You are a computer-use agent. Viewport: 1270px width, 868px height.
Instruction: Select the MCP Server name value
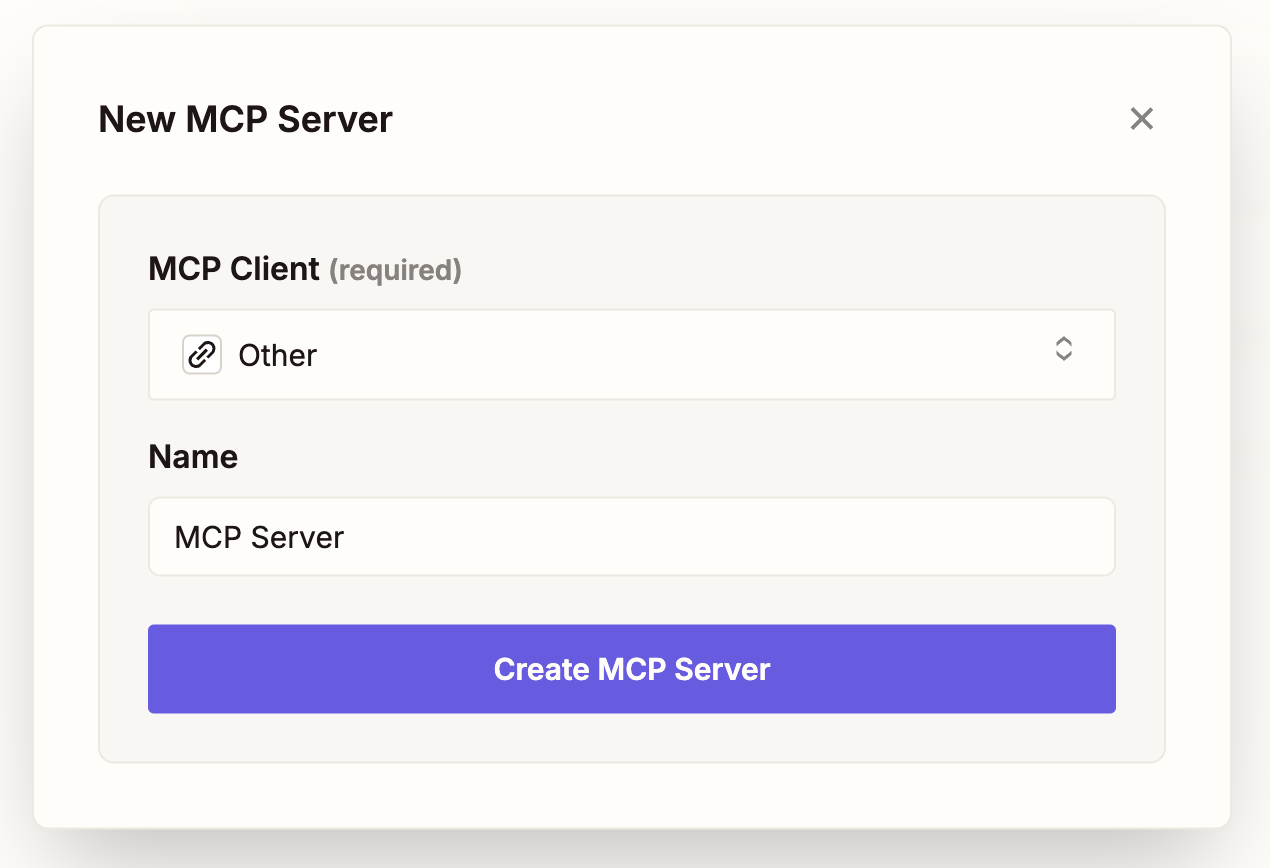(x=258, y=536)
